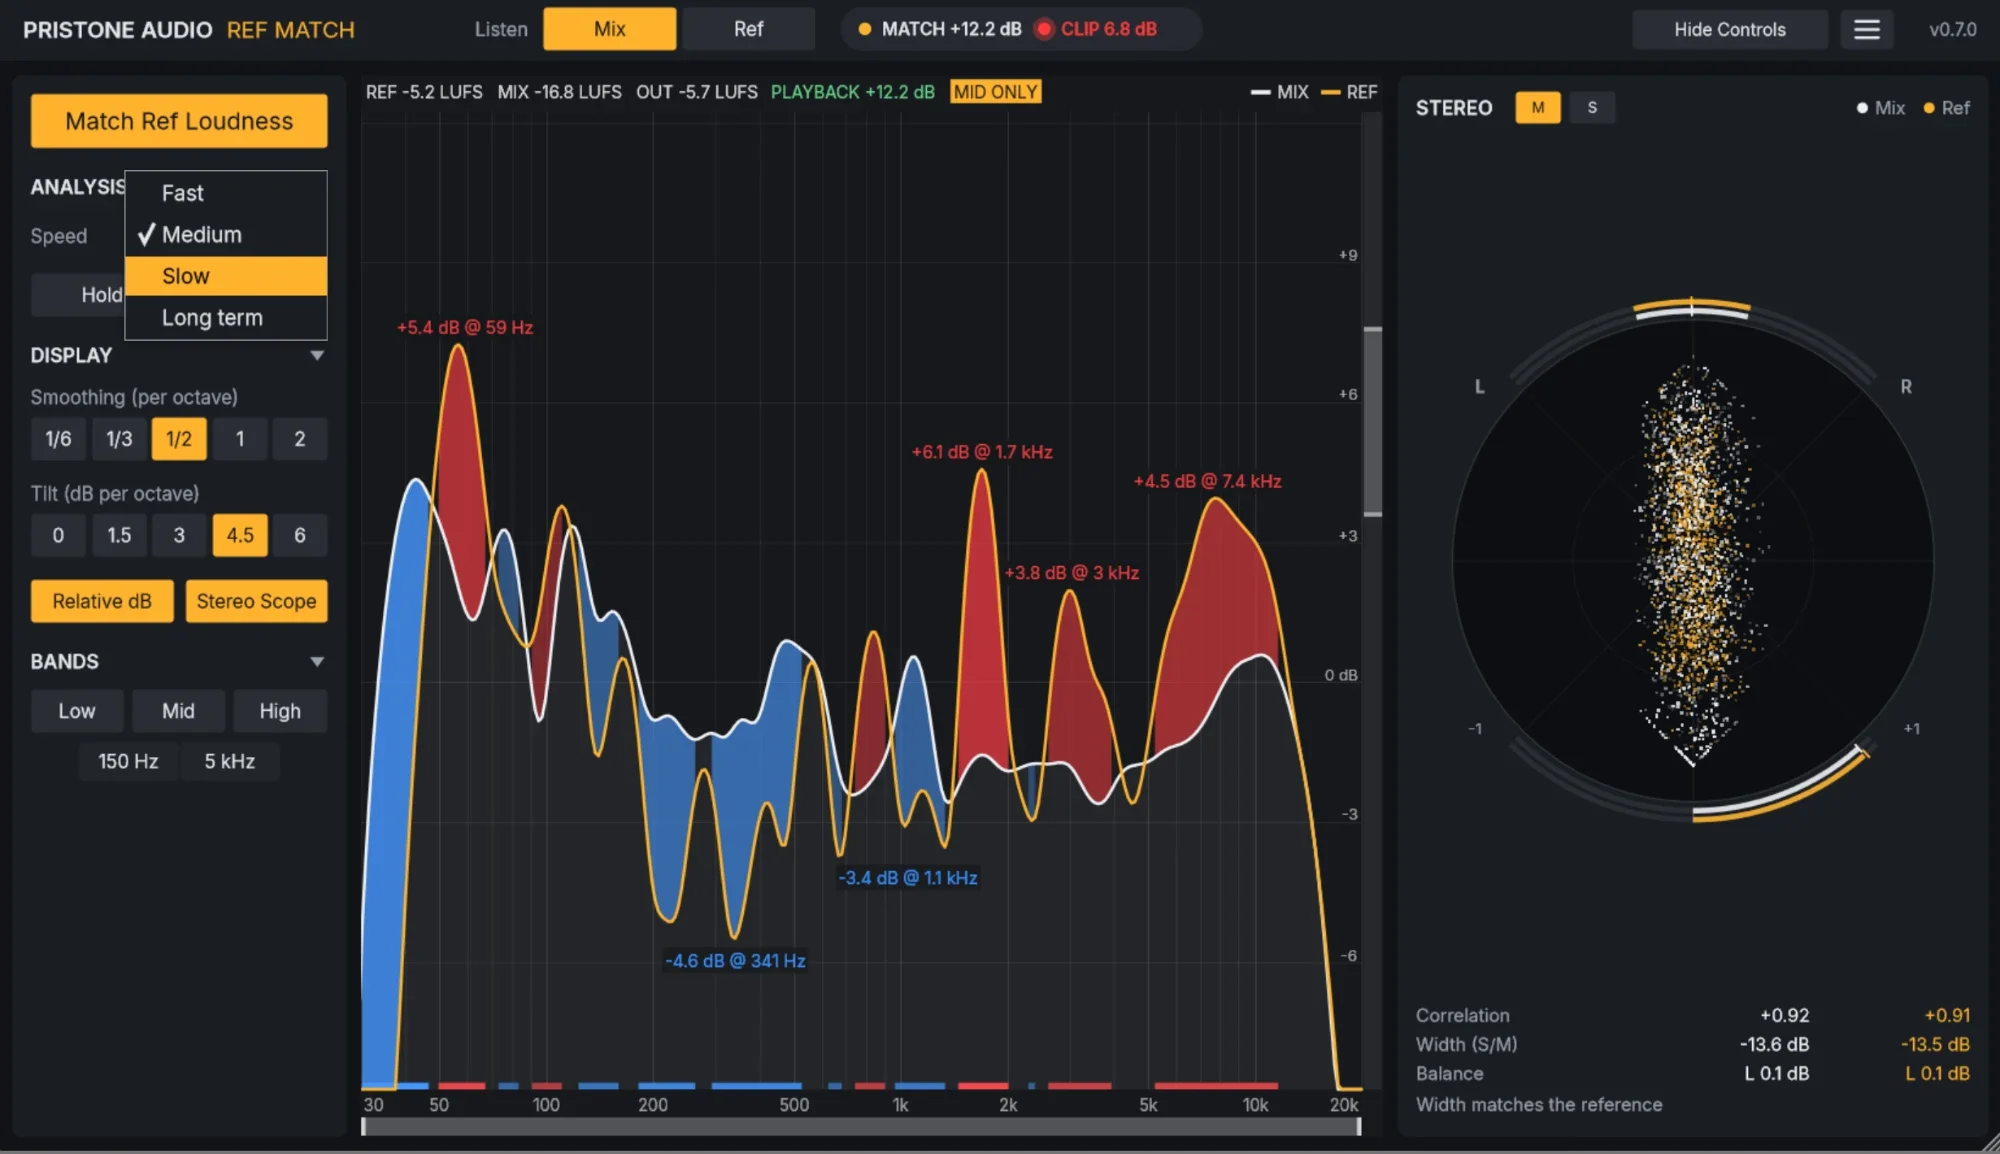Click the -4.6 dB @ 341 Hz dip label
The image size is (2000, 1154).
(x=735, y=961)
